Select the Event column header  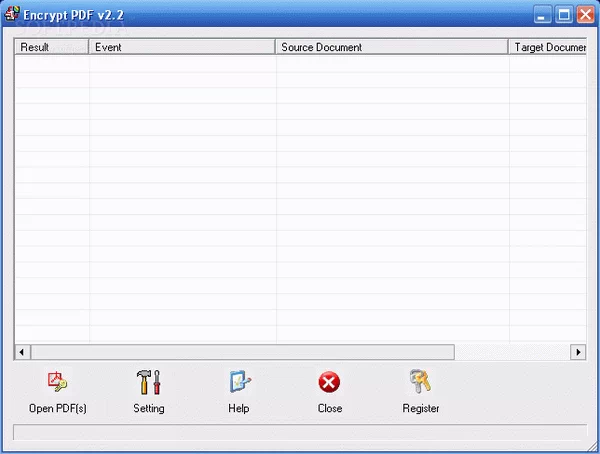[x=182, y=47]
